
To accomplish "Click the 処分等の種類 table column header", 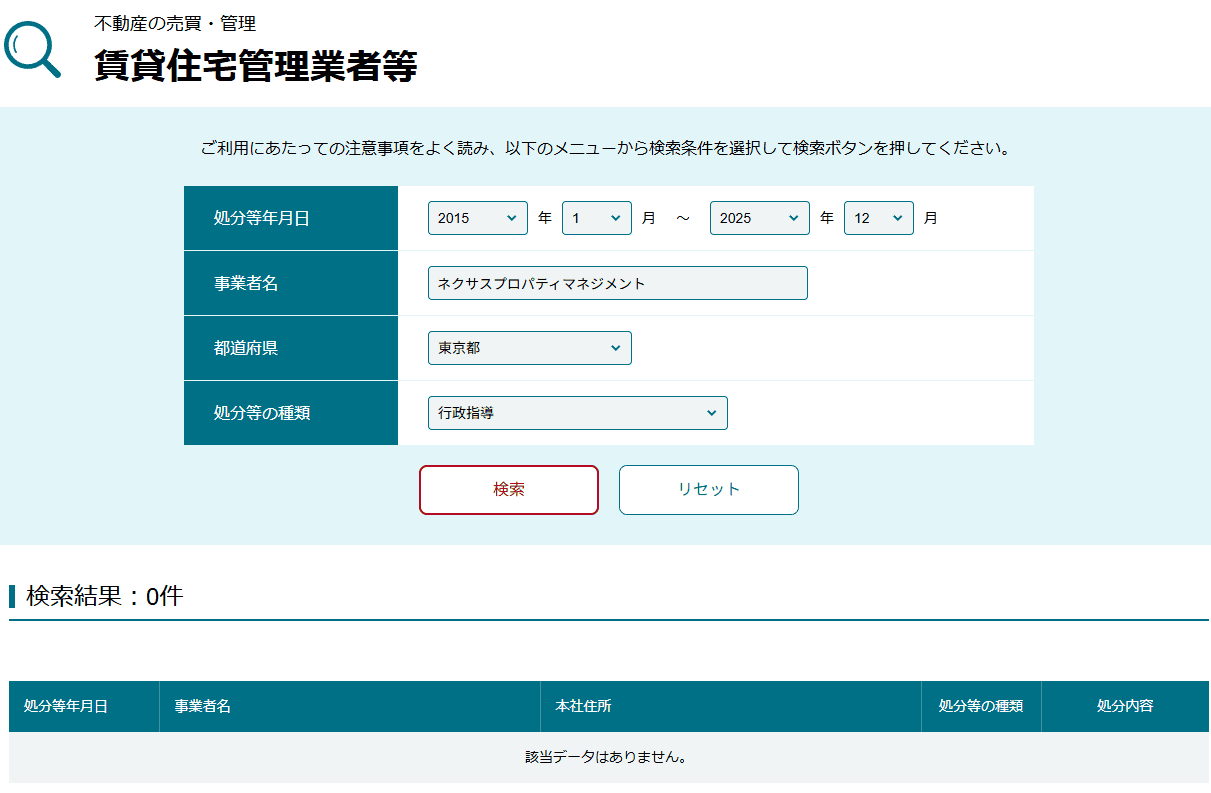I will coord(981,706).
